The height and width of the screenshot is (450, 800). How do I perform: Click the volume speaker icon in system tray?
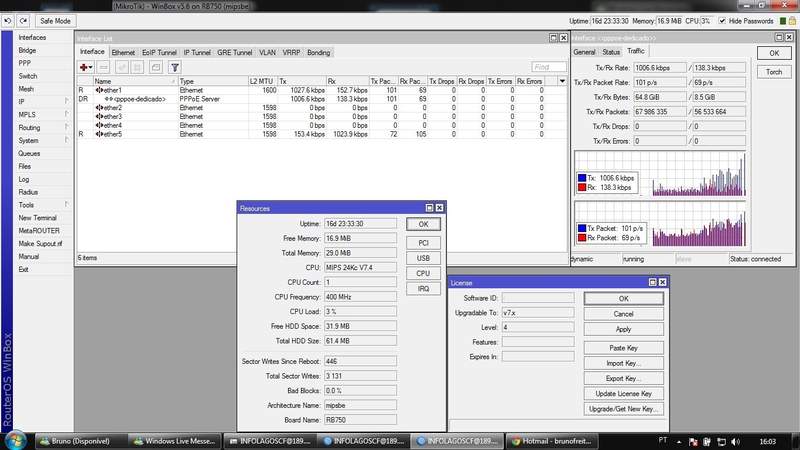coord(735,441)
